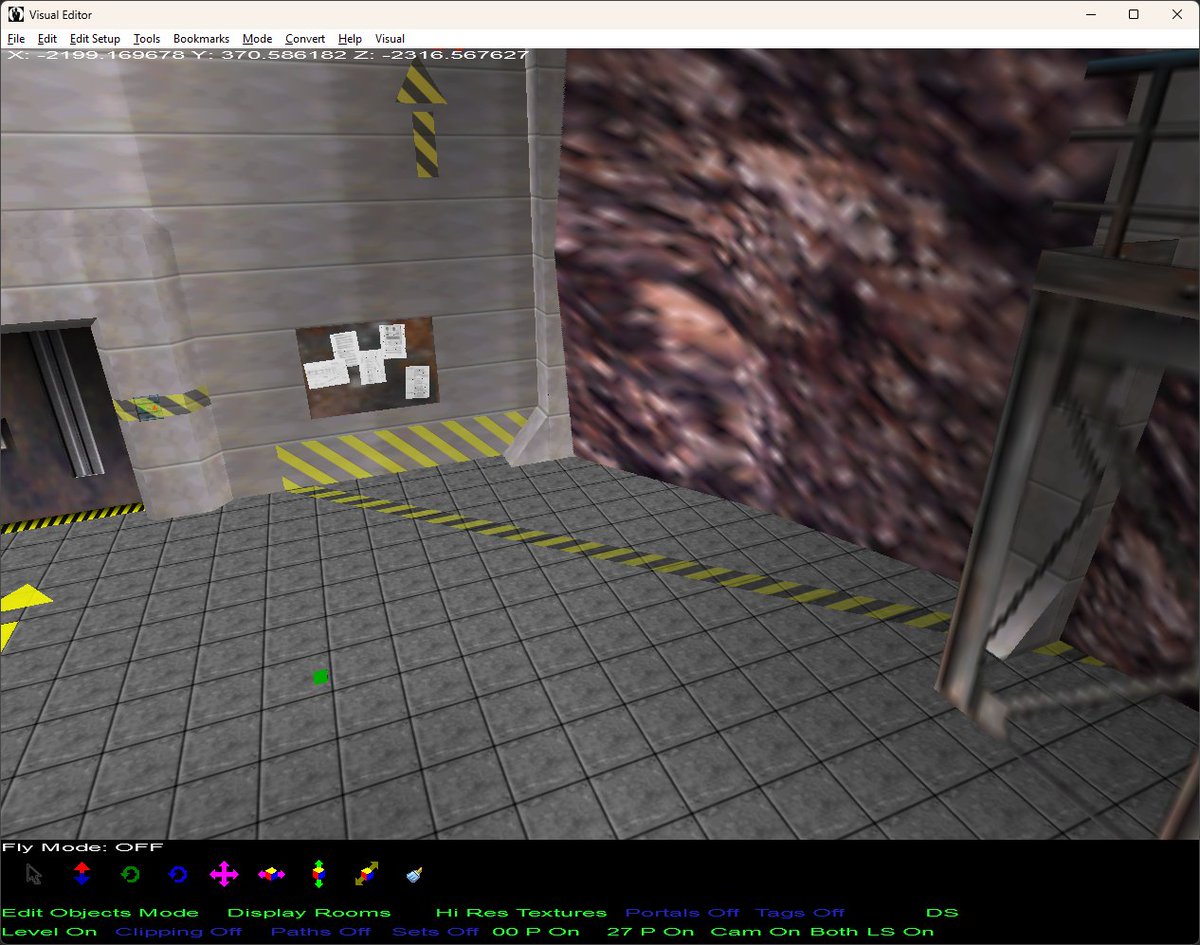Select the magenta pan move tool
1200x945 pixels.
coord(224,875)
